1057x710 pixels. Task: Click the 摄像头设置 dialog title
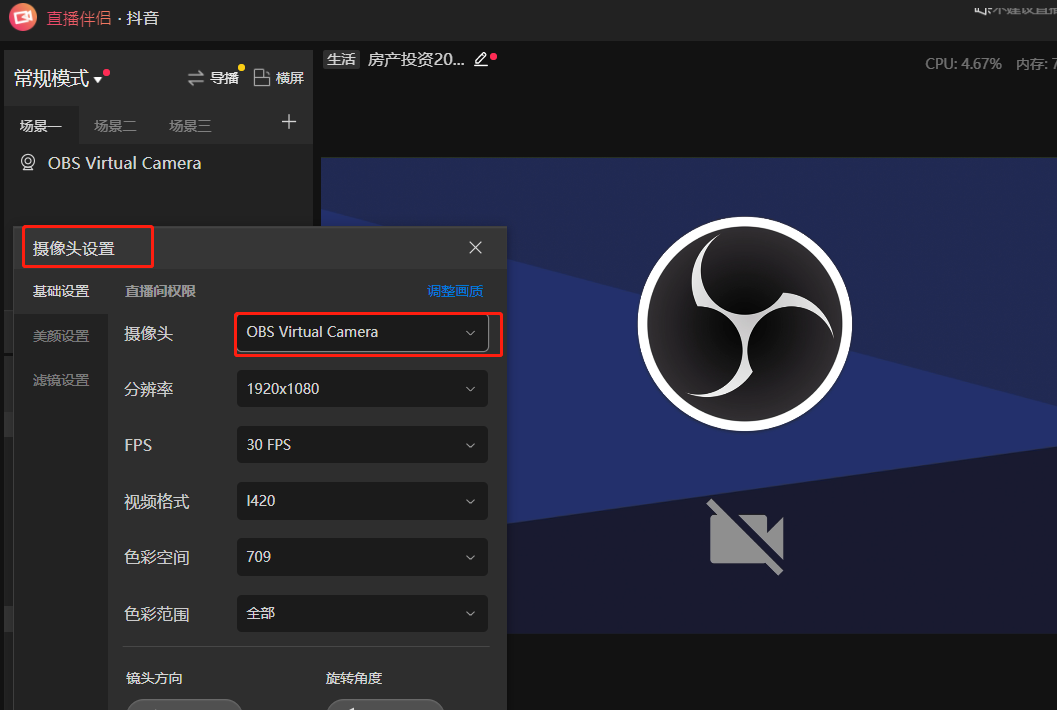pos(74,249)
